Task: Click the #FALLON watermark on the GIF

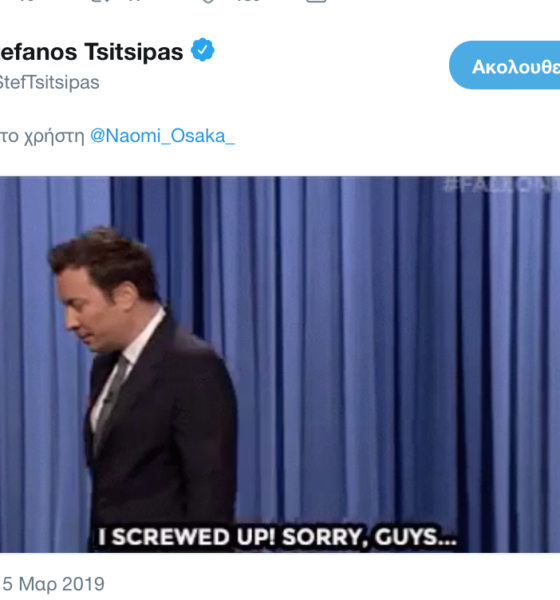Action: pyautogui.click(x=501, y=185)
